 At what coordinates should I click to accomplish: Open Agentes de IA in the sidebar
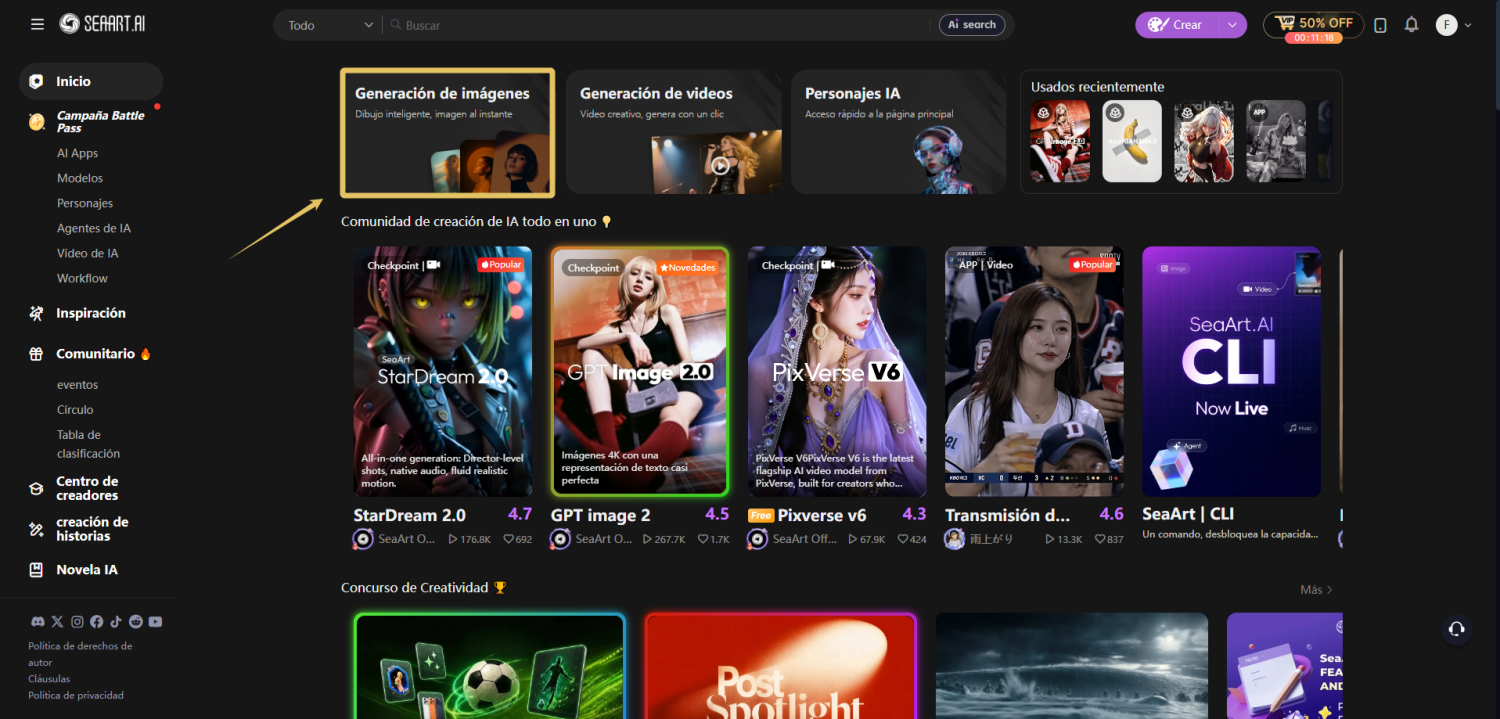click(x=94, y=228)
